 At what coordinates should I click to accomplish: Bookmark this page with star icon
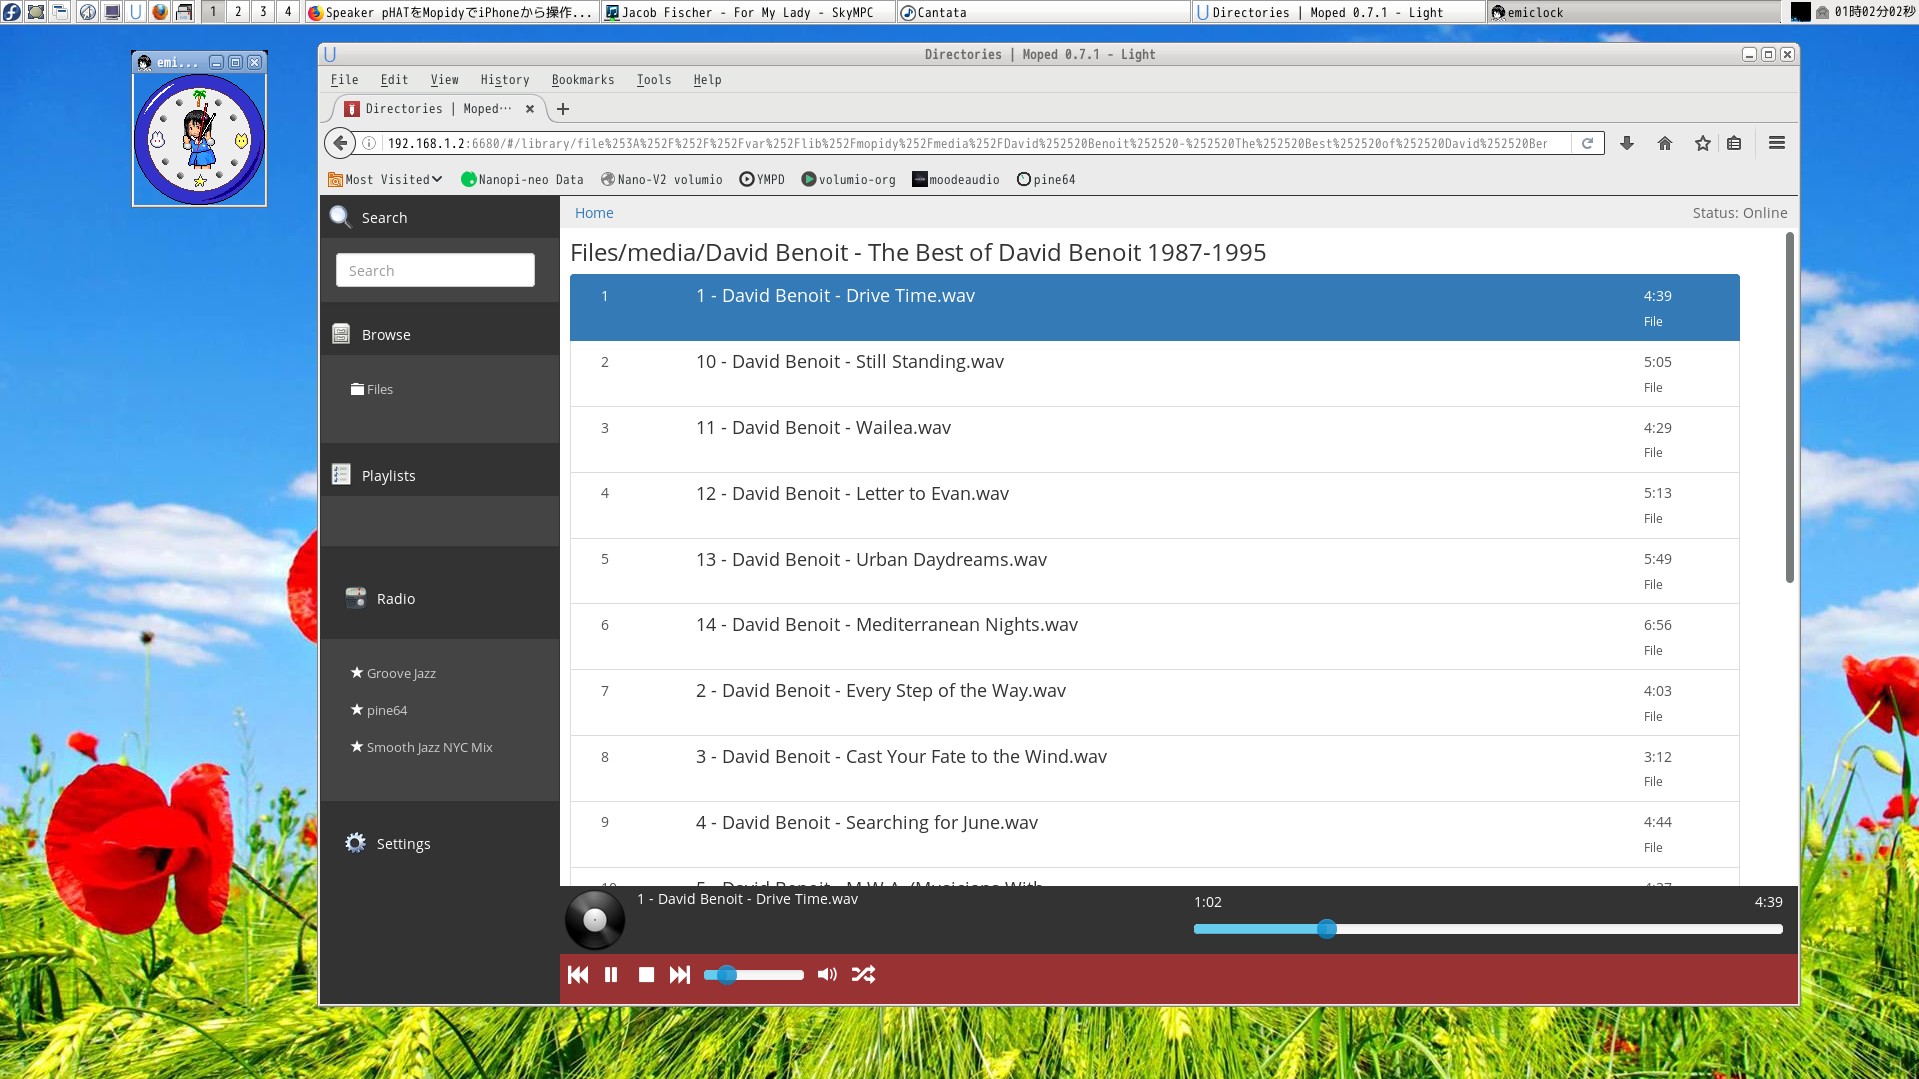1702,143
